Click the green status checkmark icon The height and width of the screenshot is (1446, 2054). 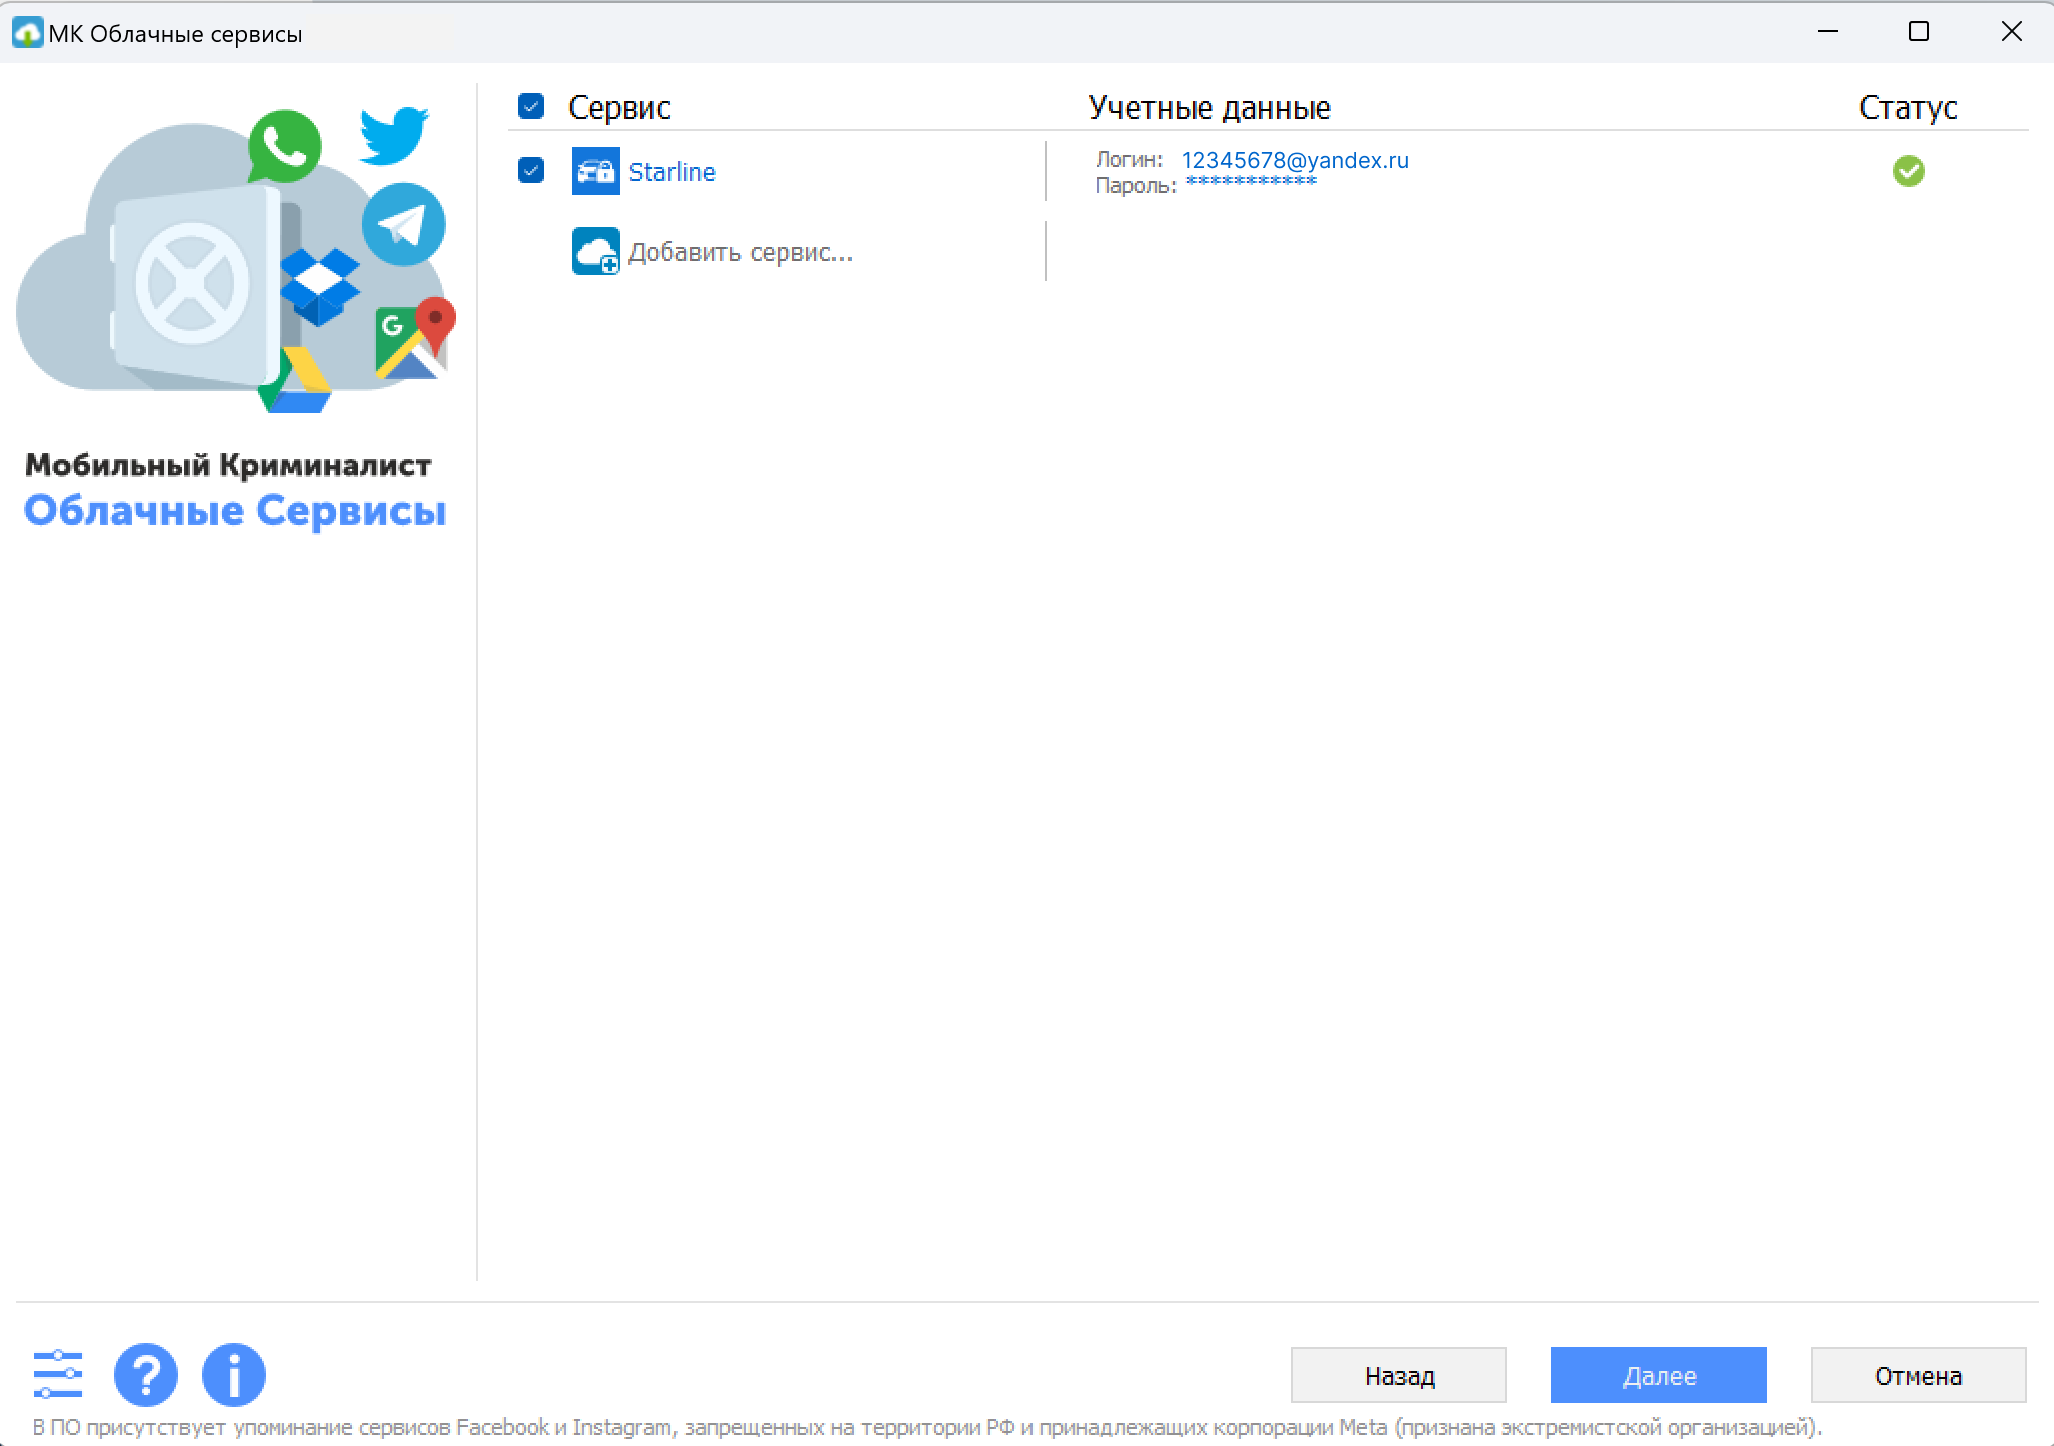click(1908, 171)
